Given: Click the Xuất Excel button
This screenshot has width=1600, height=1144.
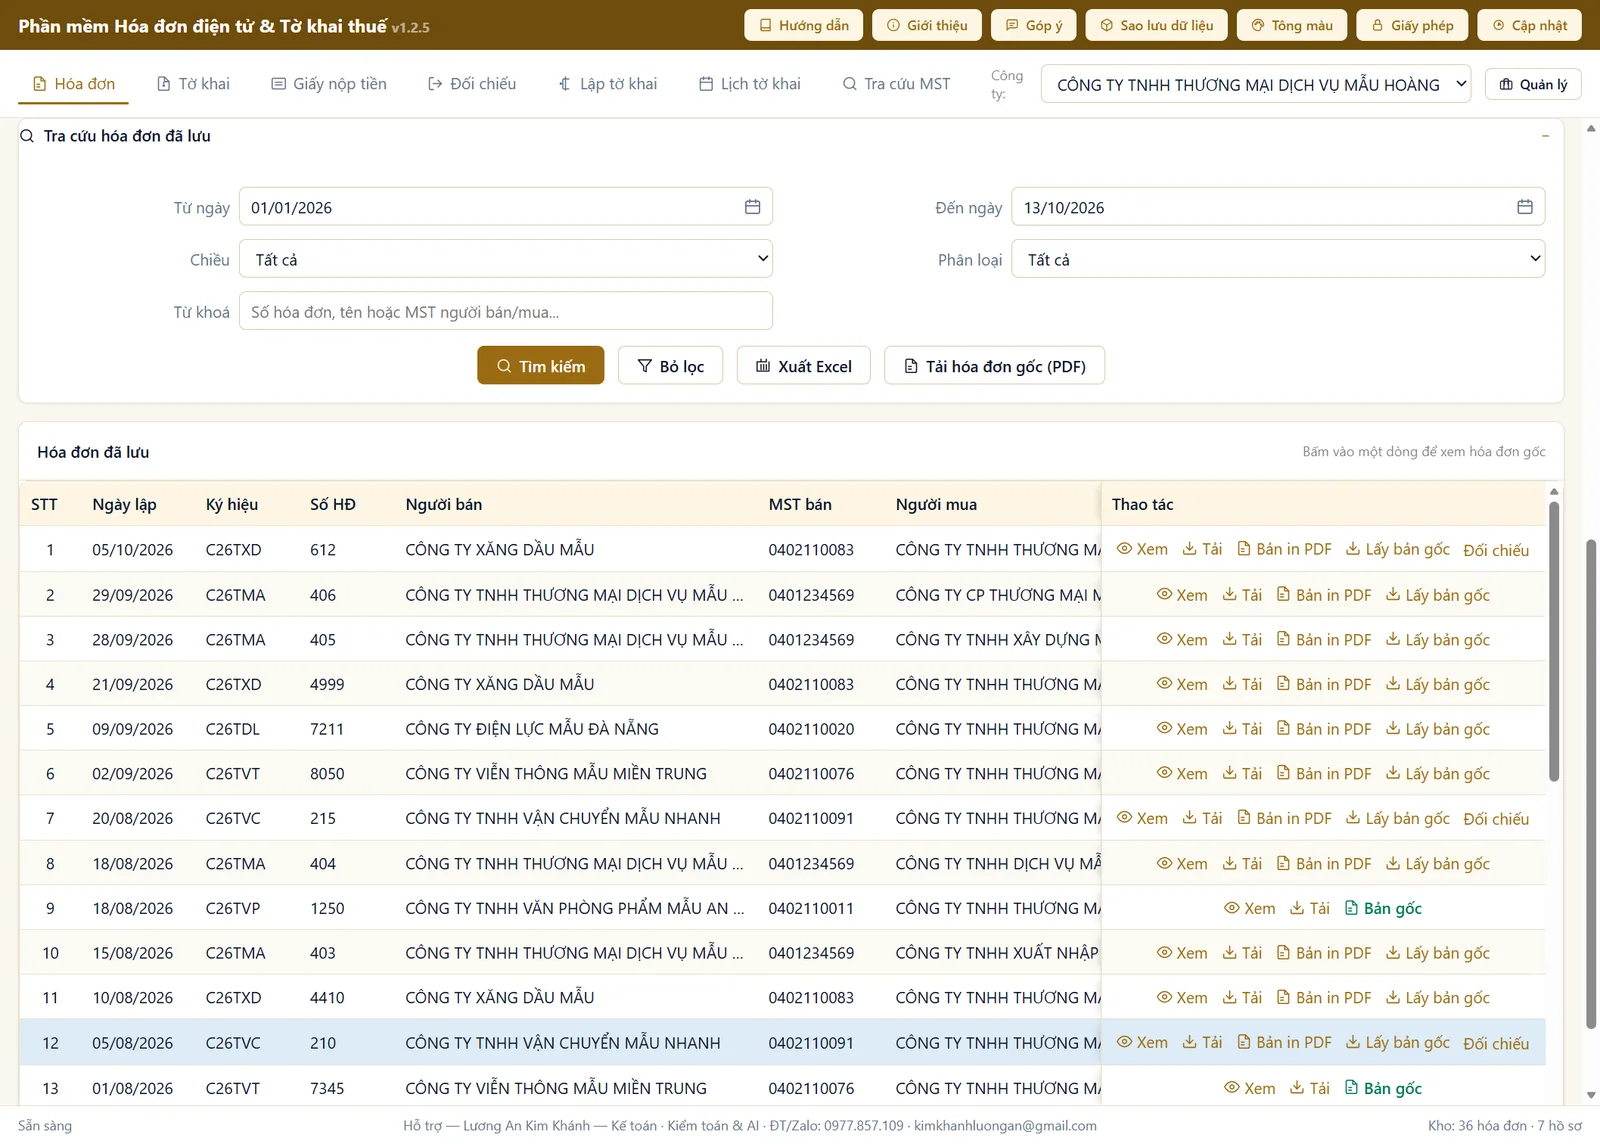Looking at the screenshot, I should (x=804, y=366).
